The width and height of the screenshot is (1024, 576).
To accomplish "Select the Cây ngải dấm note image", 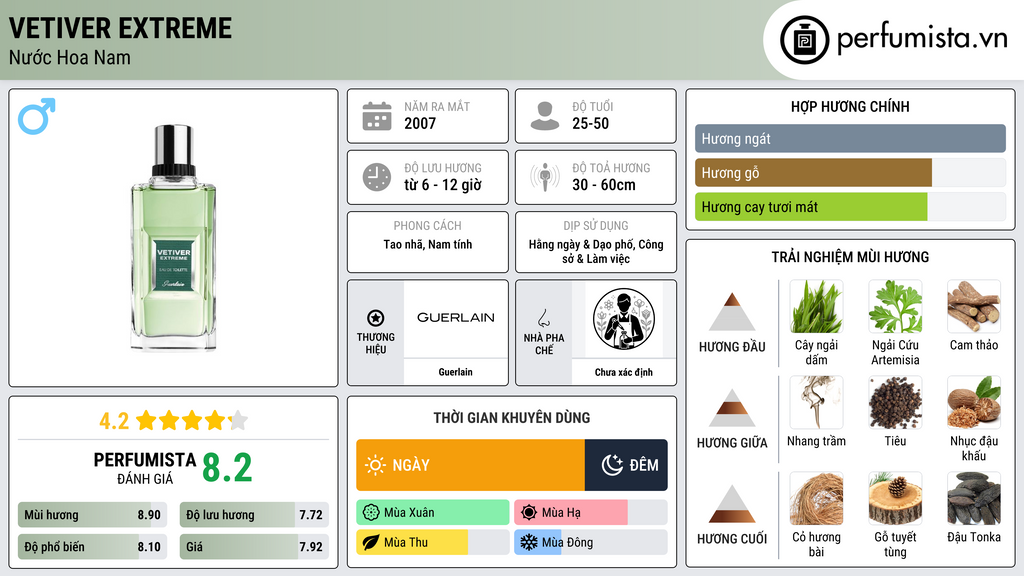I will tap(816, 307).
